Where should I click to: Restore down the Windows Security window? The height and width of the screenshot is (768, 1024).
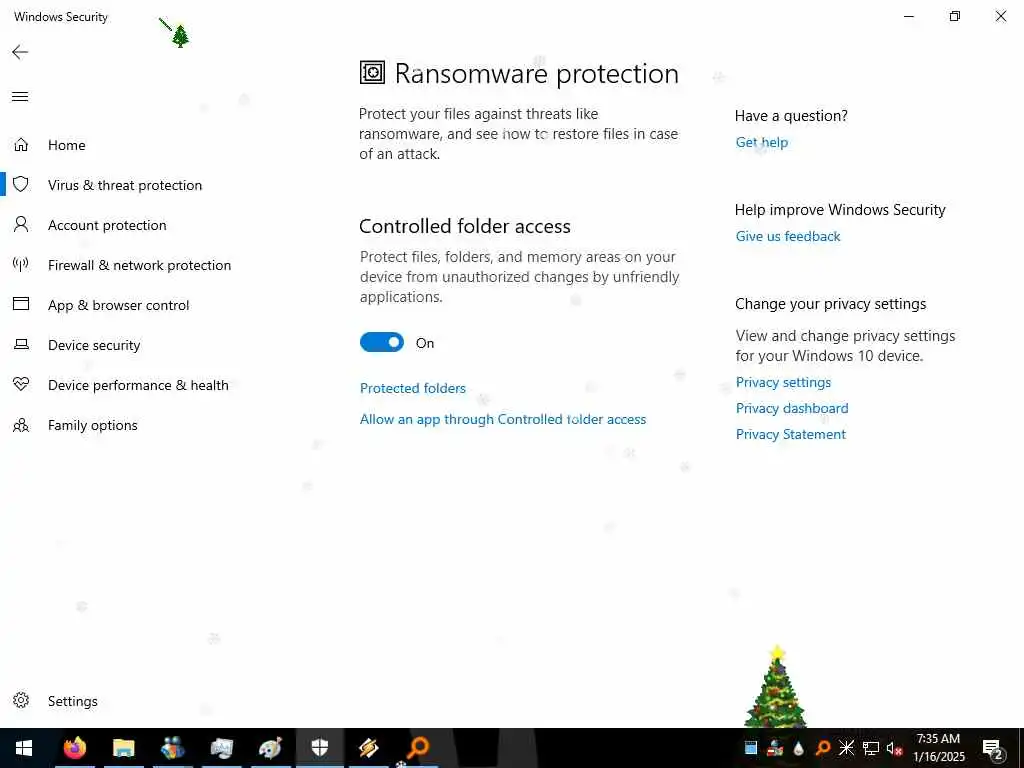[955, 16]
